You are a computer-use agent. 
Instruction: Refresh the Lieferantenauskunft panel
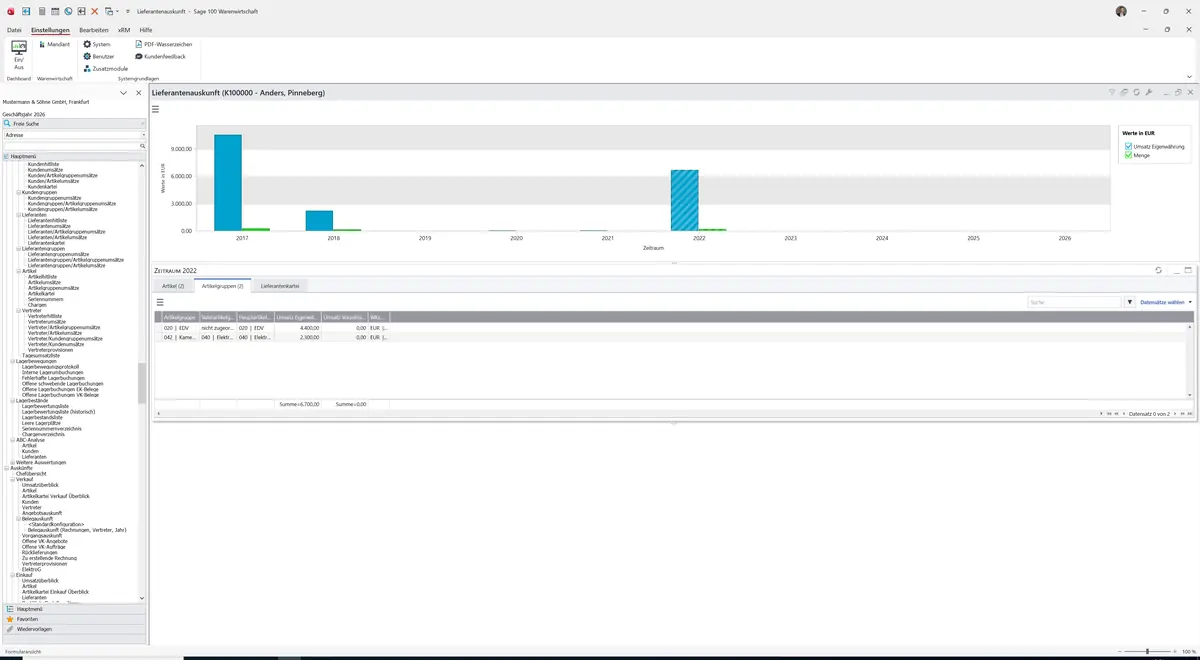point(1137,92)
